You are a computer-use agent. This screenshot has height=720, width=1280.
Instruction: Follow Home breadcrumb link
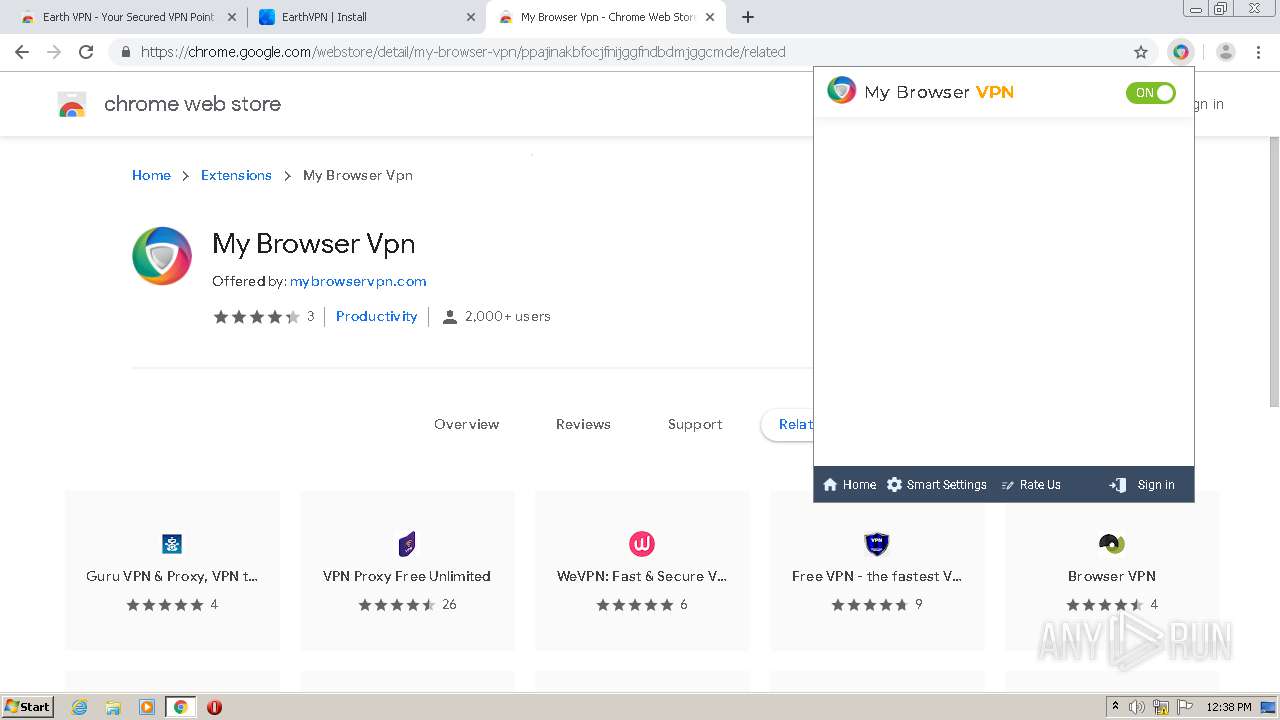[x=151, y=175]
